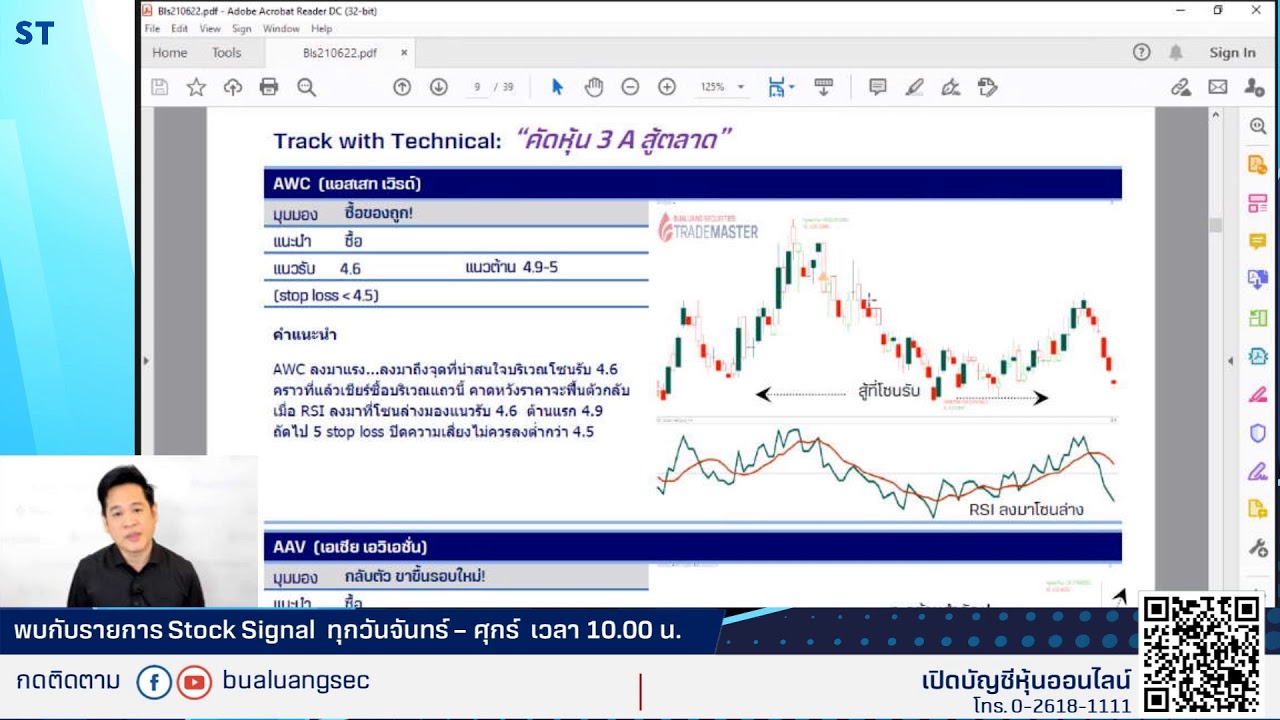Open the Help menu
The width and height of the screenshot is (1280, 720).
point(321,29)
